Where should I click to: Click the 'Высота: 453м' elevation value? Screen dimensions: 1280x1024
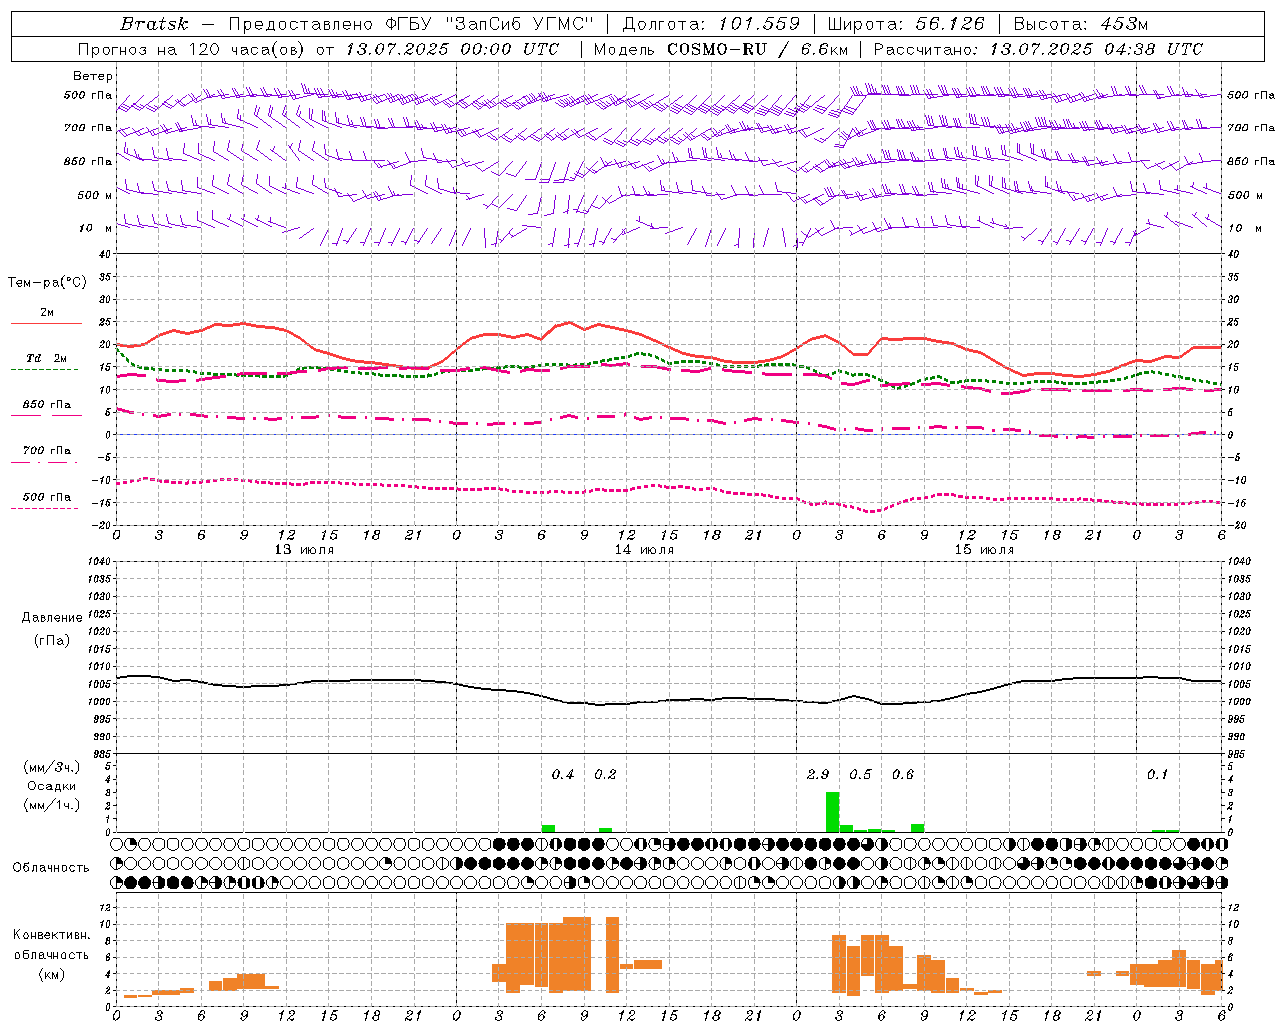(1081, 24)
